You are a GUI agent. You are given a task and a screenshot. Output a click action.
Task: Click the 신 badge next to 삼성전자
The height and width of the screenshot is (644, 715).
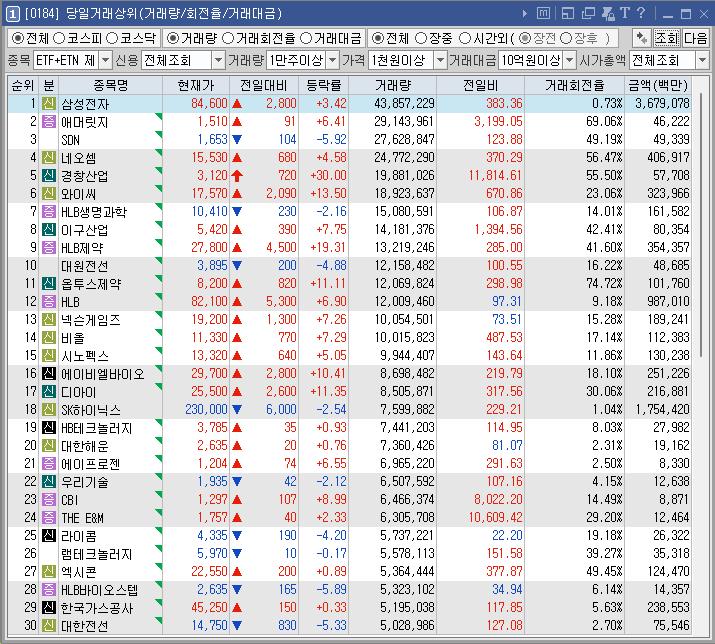49,104
